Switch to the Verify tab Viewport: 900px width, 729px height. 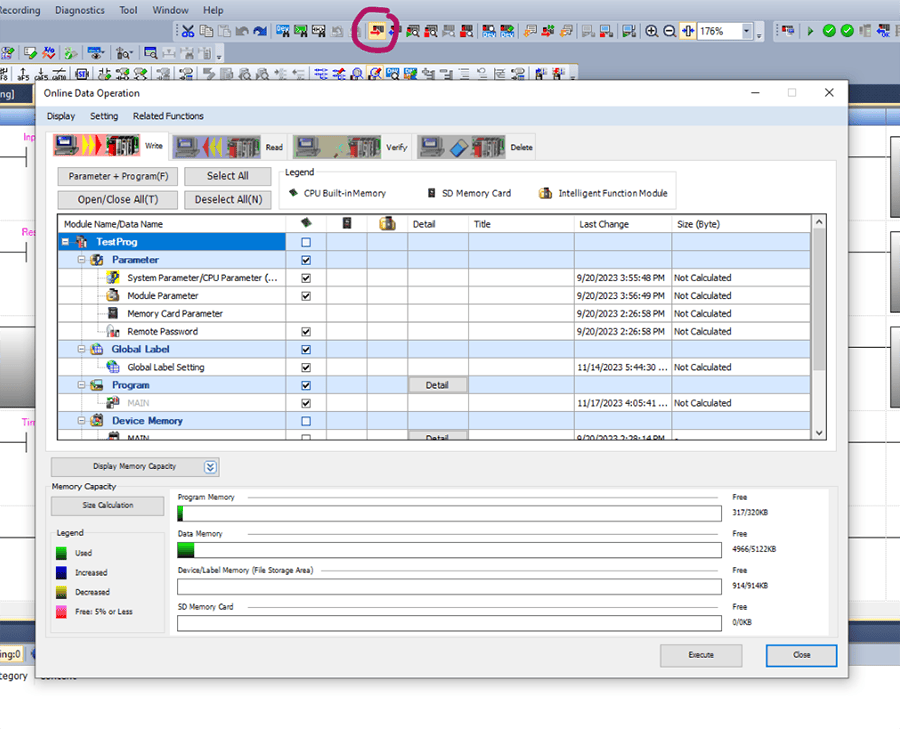pos(352,147)
